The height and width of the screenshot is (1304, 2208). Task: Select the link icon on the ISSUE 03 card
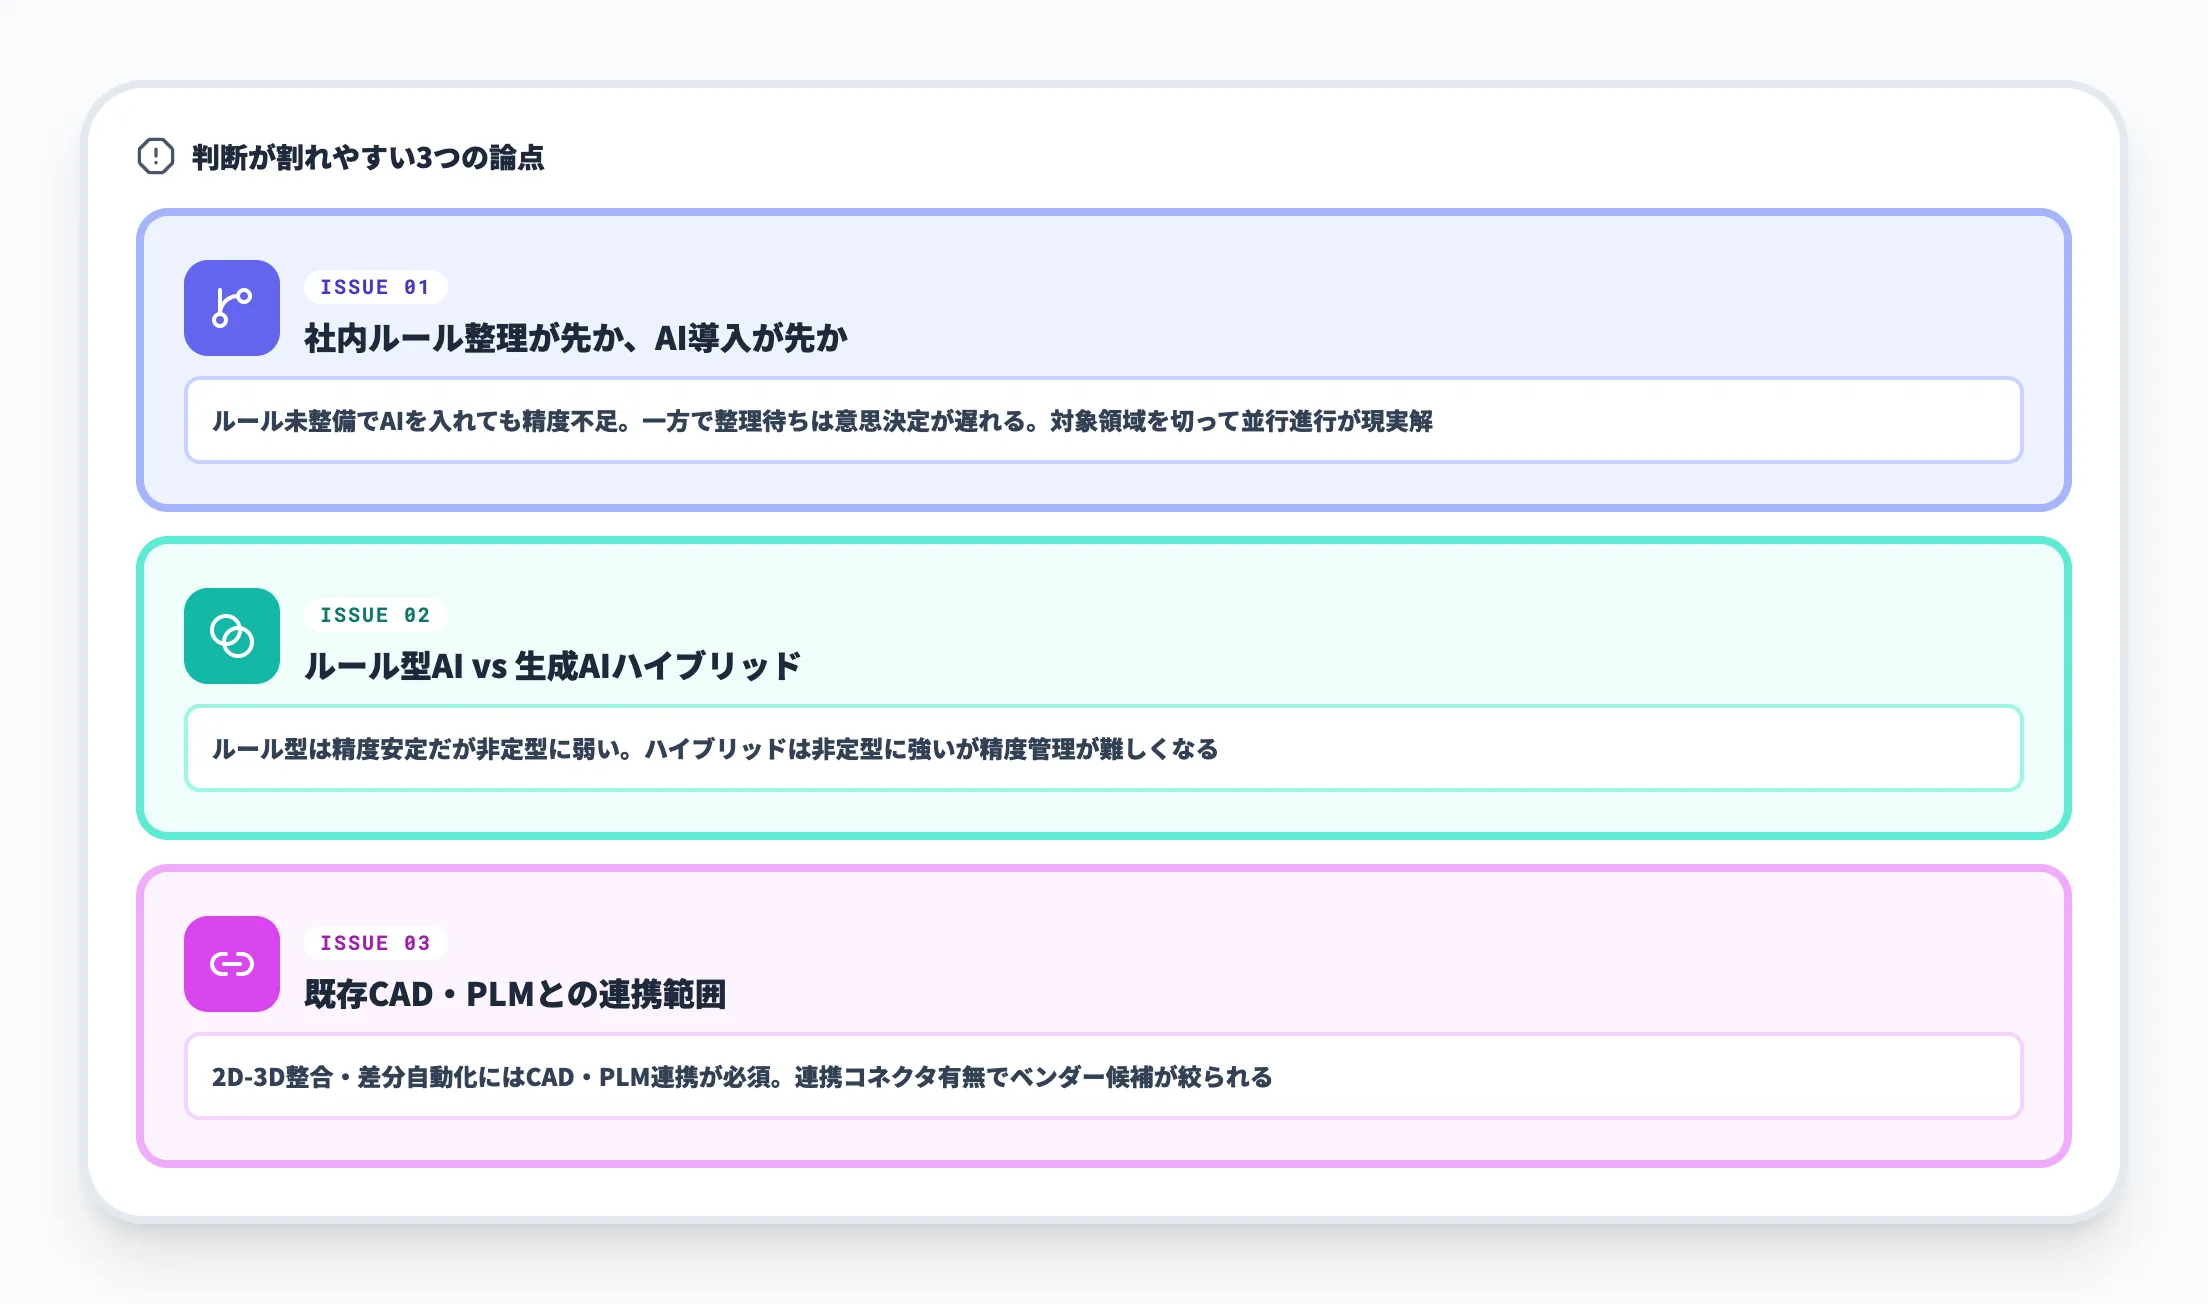pos(231,965)
